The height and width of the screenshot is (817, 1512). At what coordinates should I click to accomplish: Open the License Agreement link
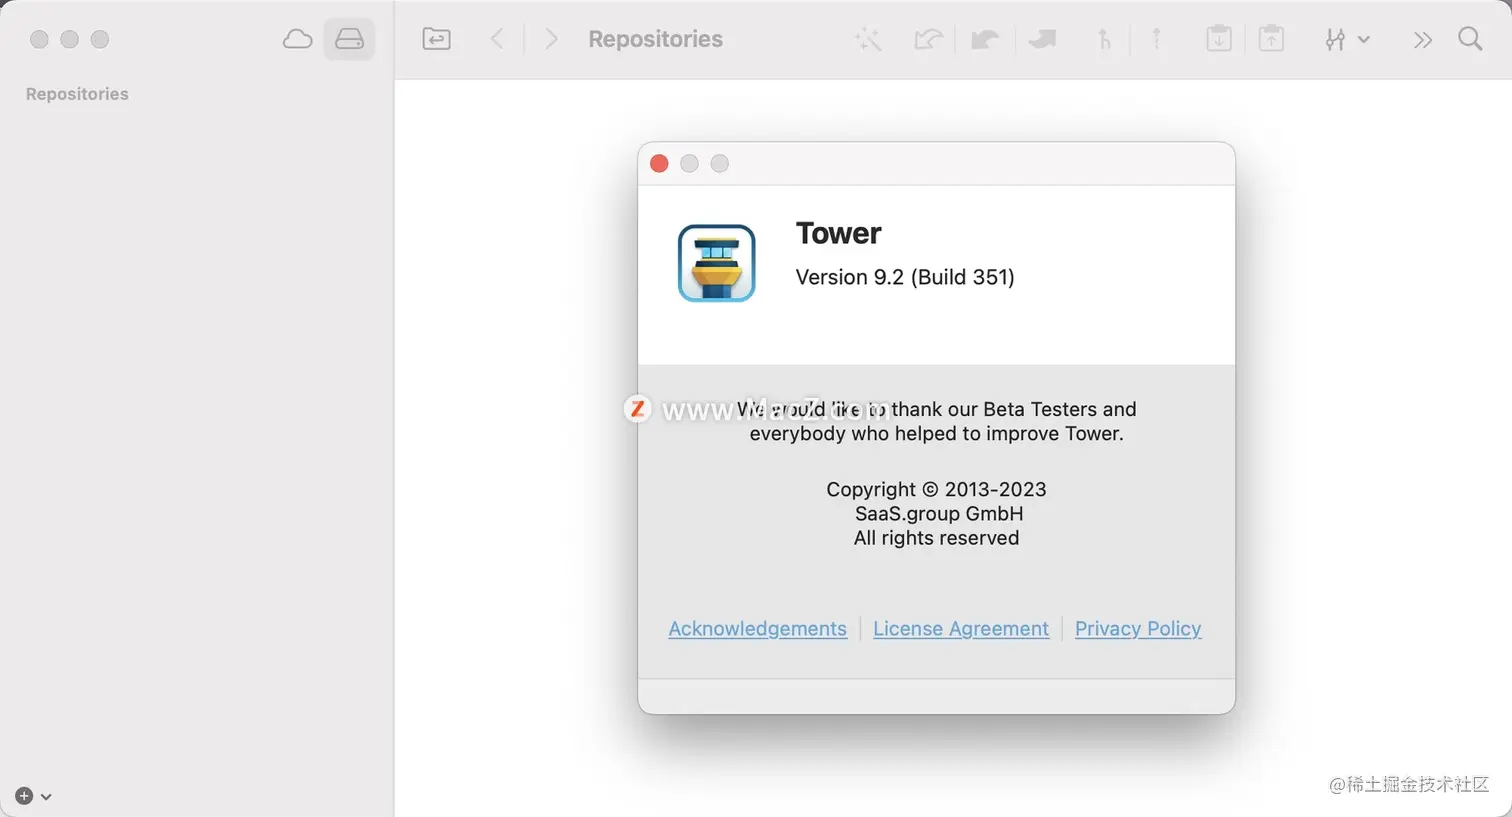pos(961,629)
